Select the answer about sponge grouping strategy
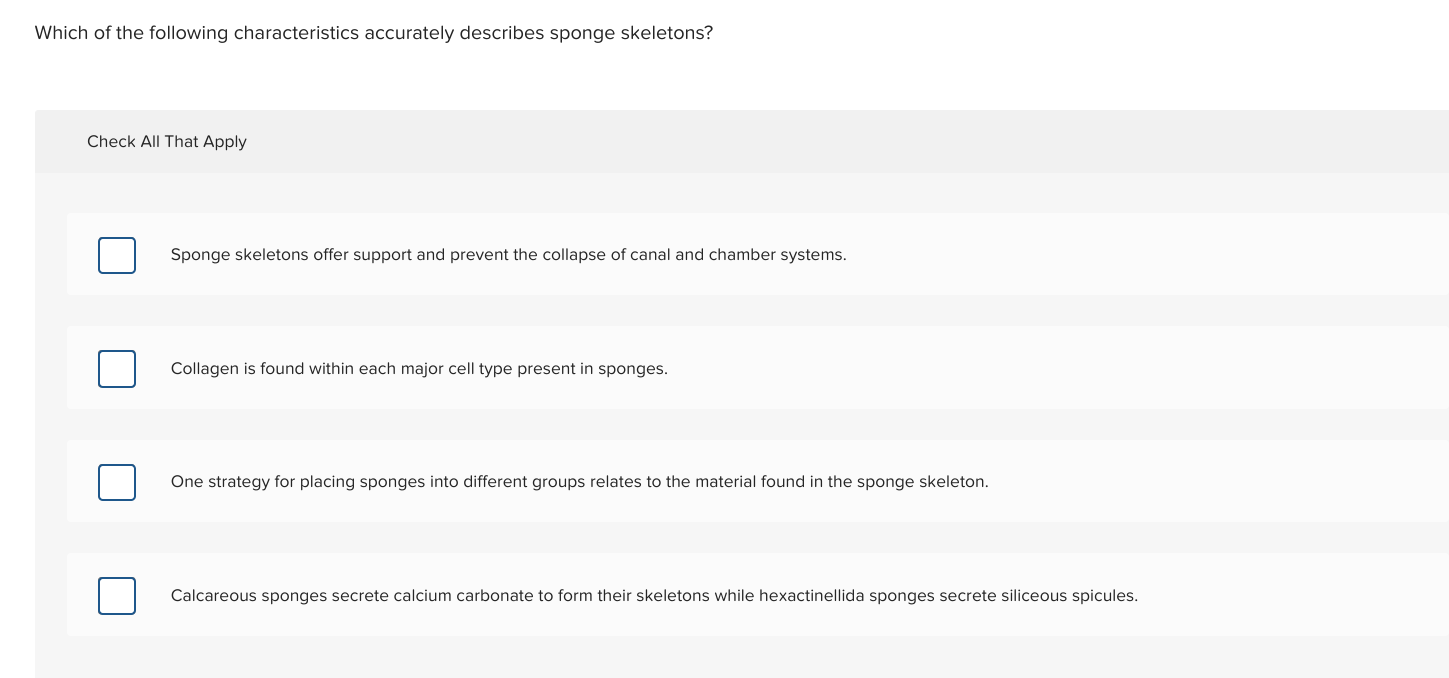Viewport: 1449px width, 678px height. click(580, 482)
